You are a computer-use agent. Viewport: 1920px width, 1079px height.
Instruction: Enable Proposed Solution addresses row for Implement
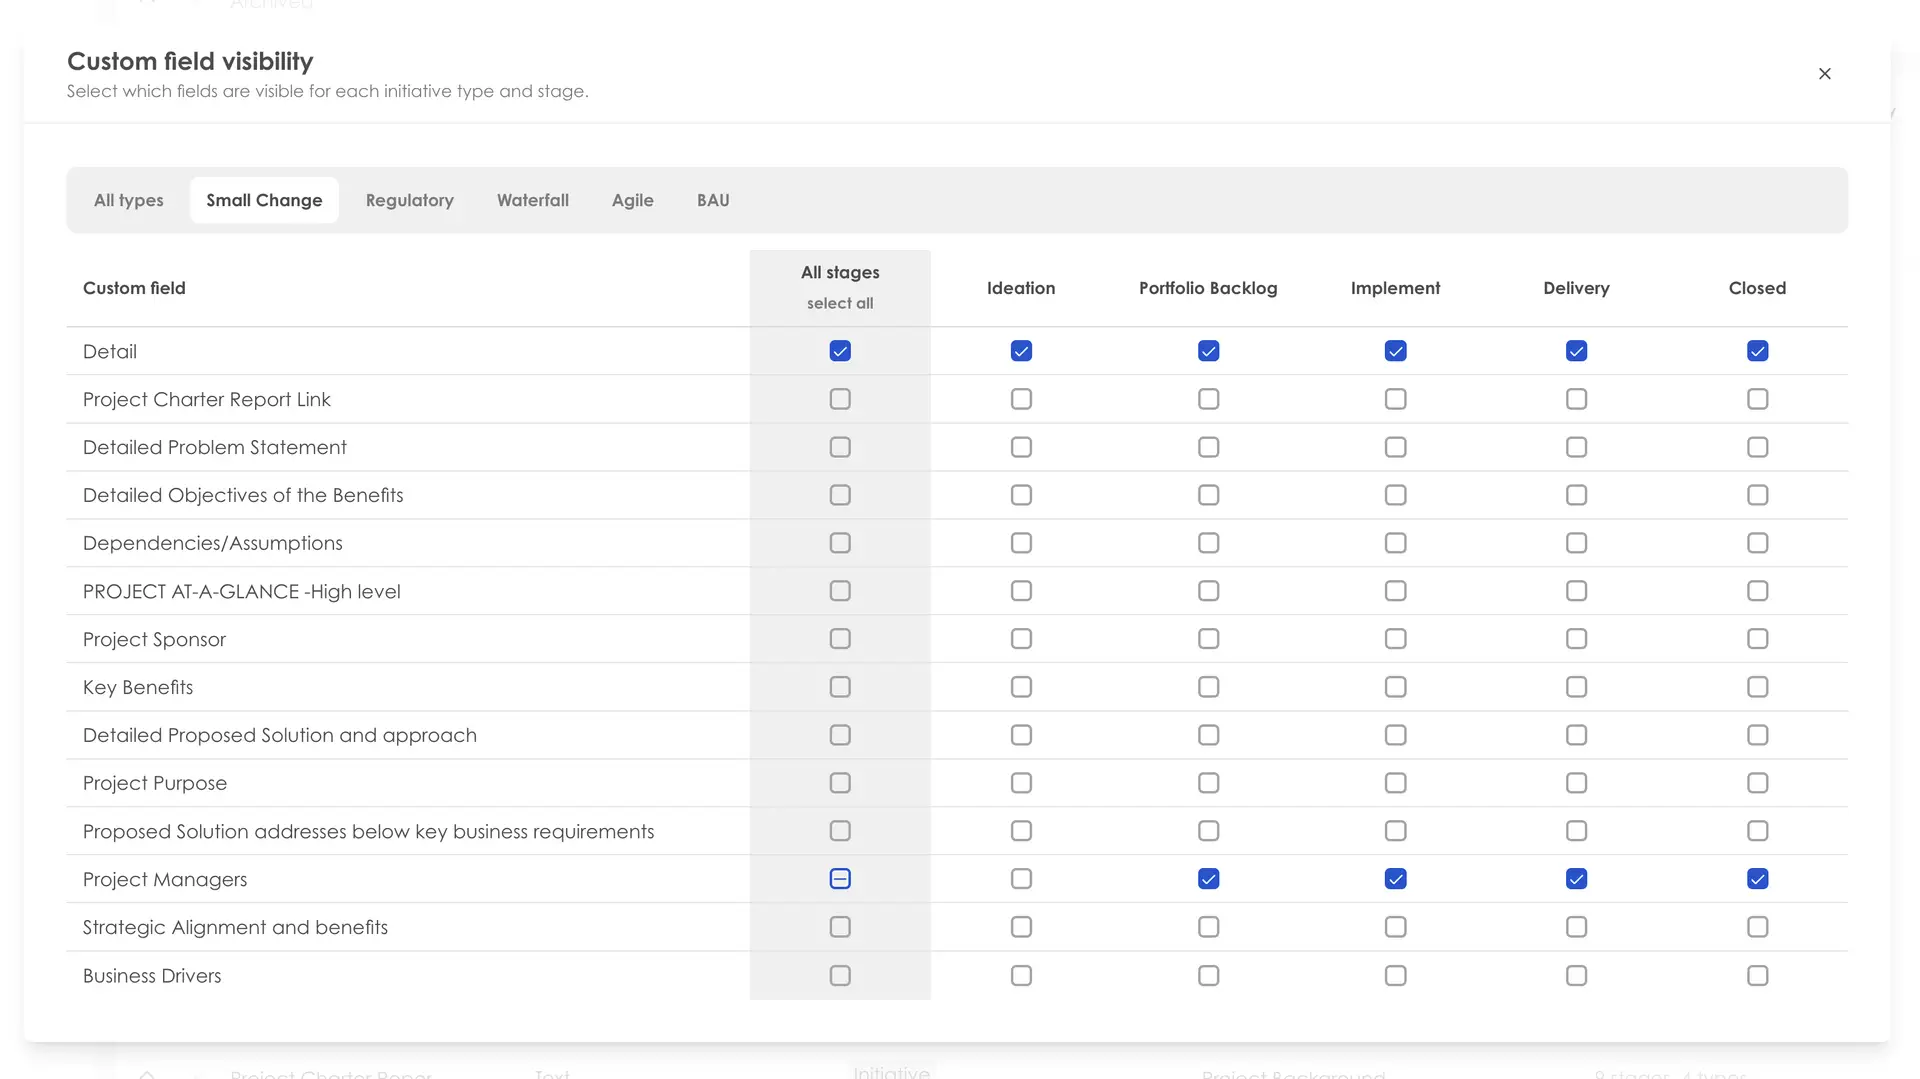(1396, 831)
